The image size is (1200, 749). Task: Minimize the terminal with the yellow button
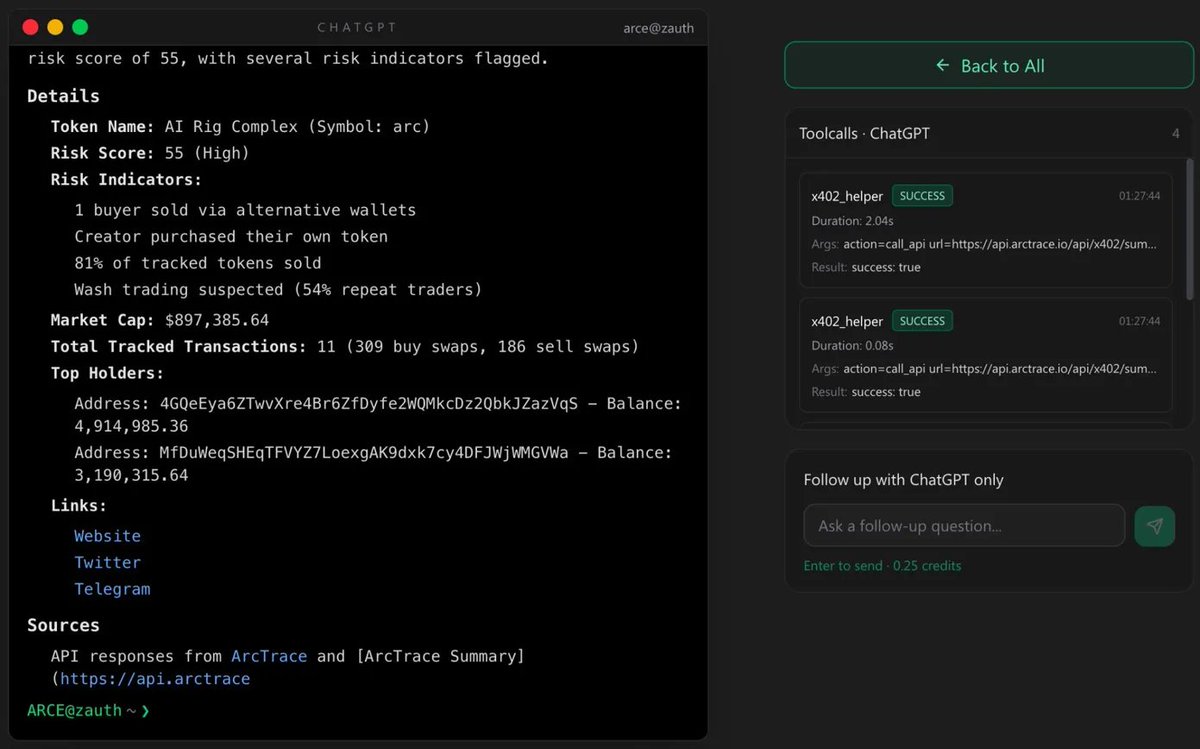[x=55, y=27]
